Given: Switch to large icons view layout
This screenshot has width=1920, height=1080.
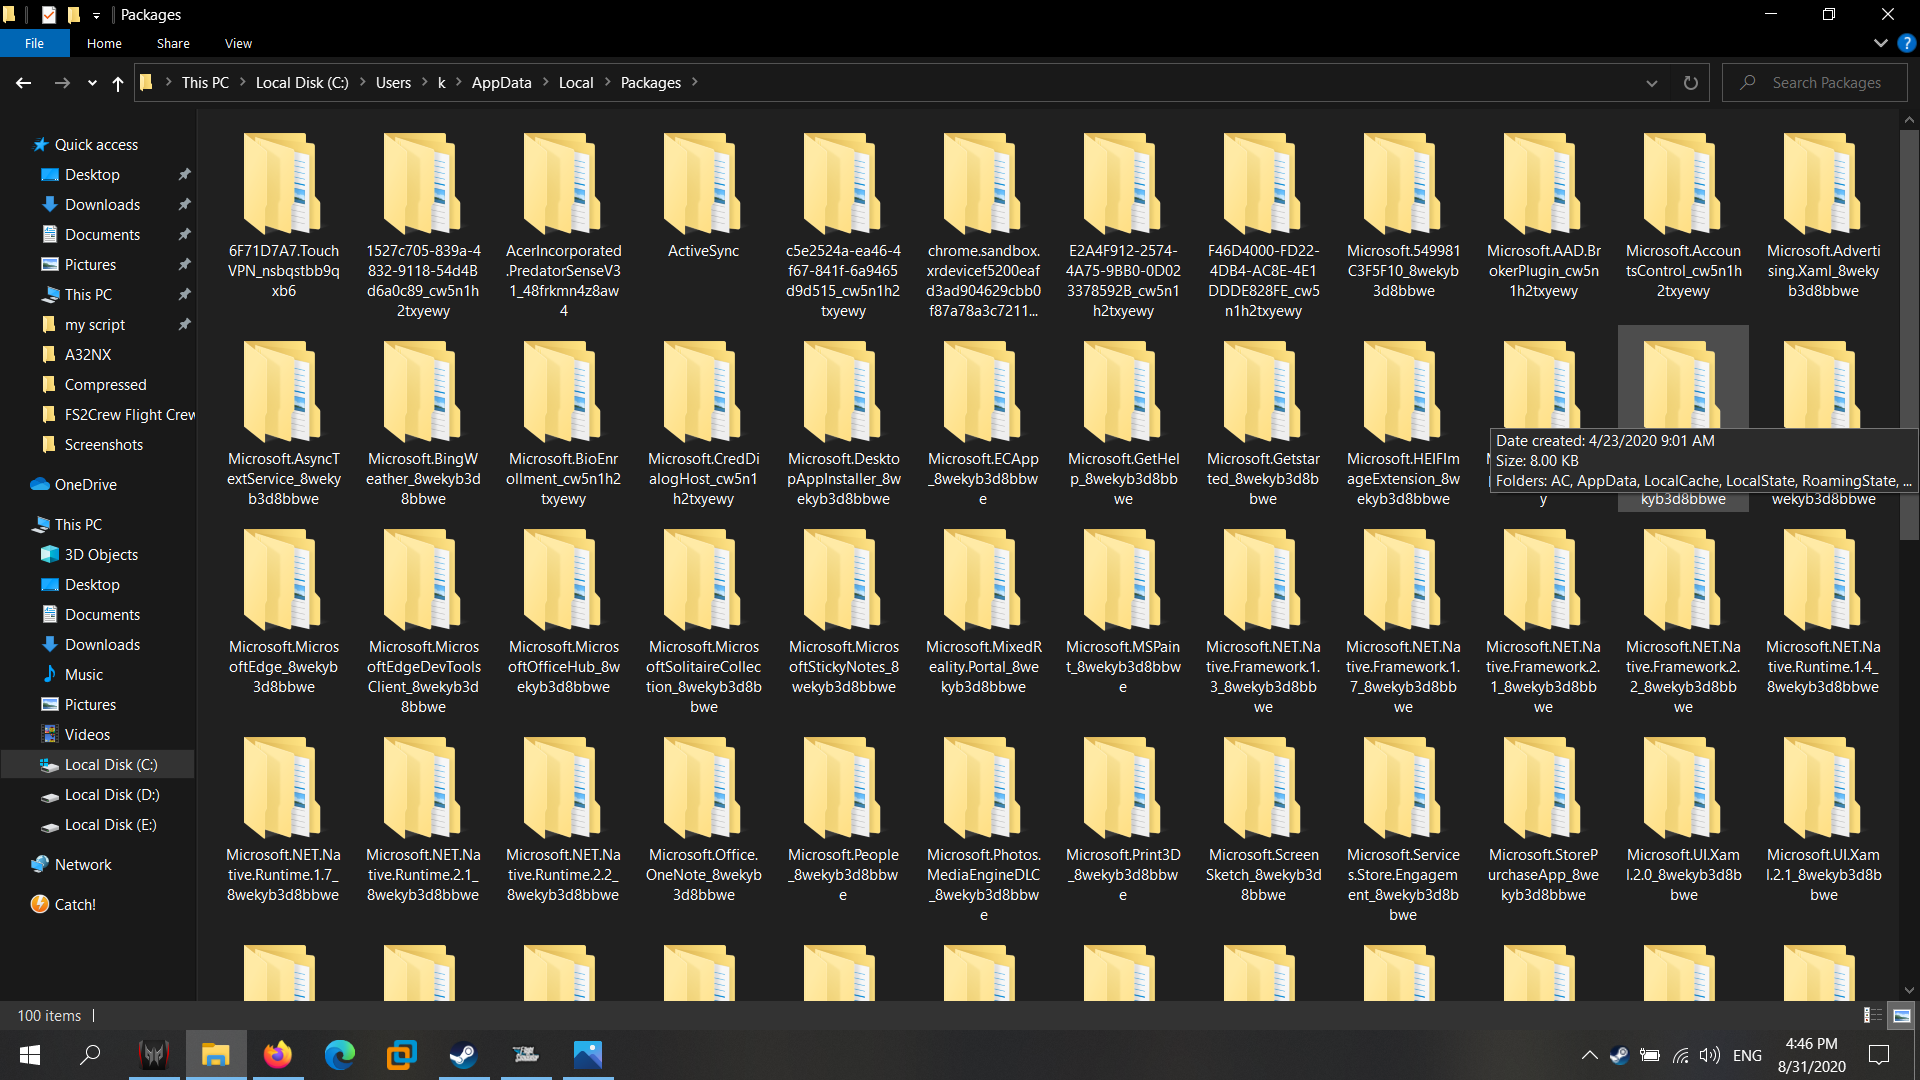Looking at the screenshot, I should 1901,1015.
